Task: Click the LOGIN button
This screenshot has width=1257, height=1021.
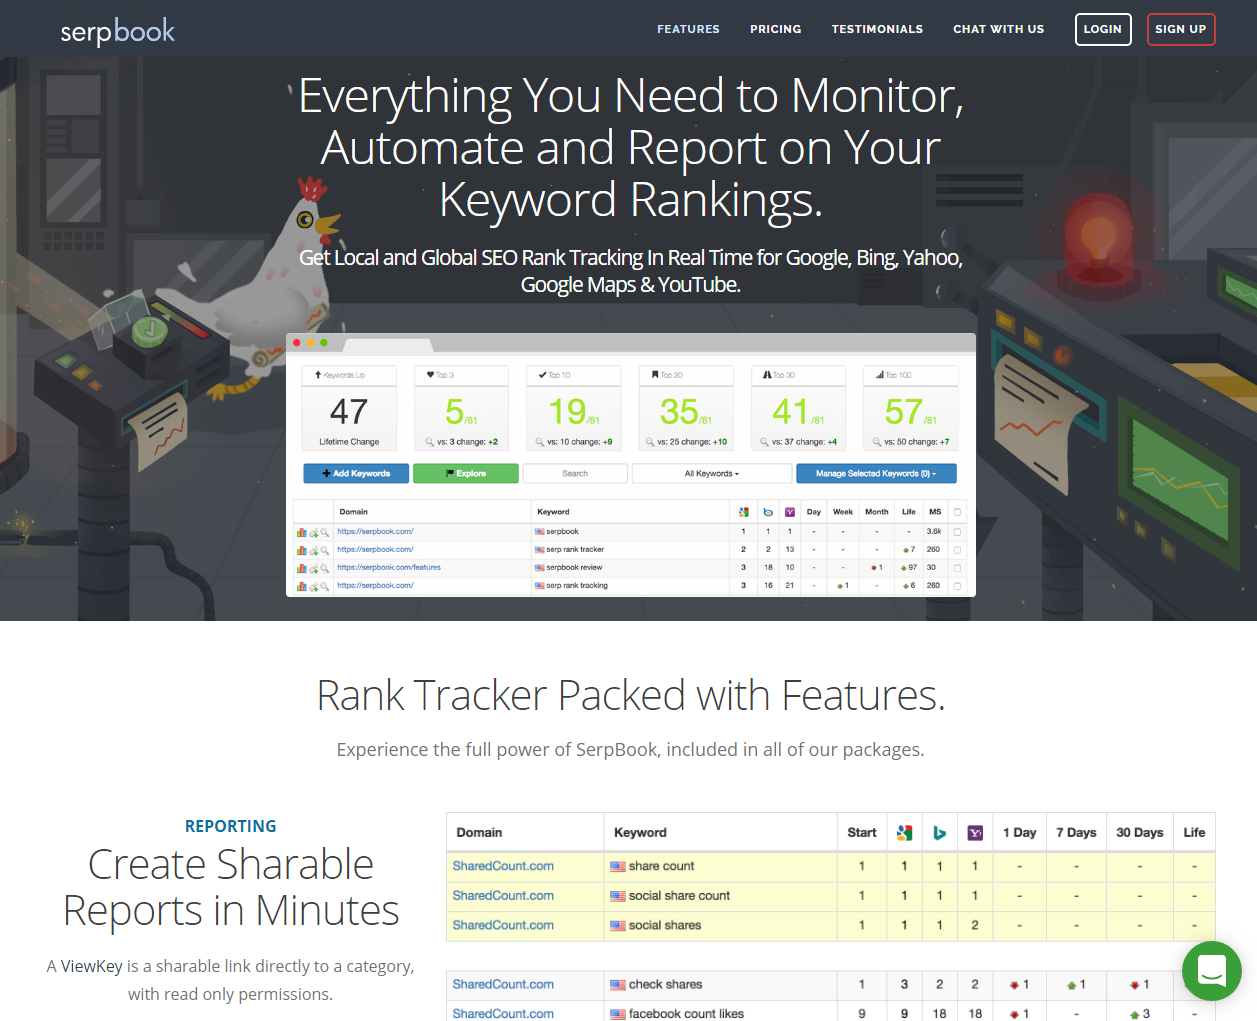Action: [1103, 29]
